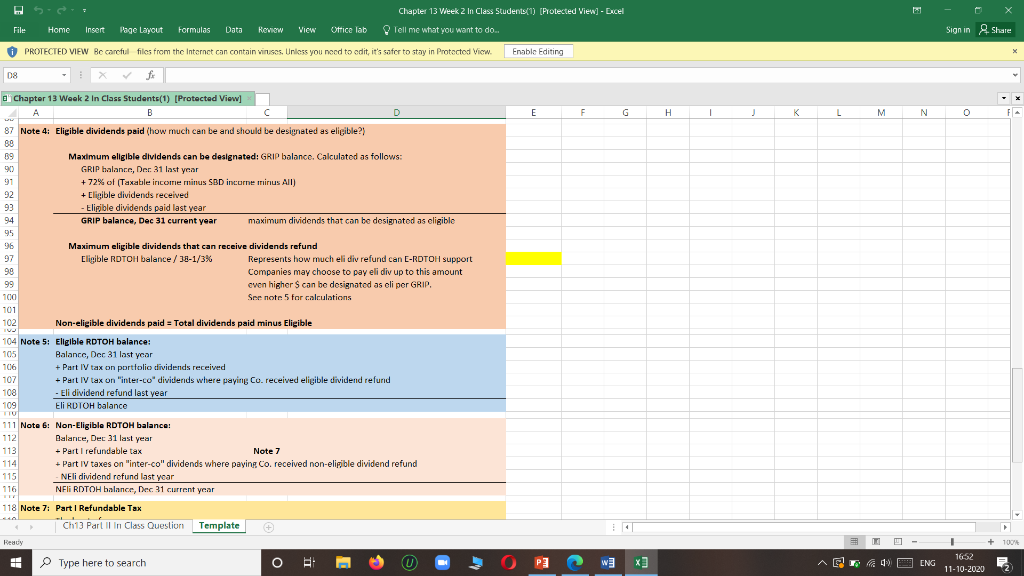Image resolution: width=1024 pixels, height=576 pixels.
Task: Open the File menu
Action: pos(20,30)
